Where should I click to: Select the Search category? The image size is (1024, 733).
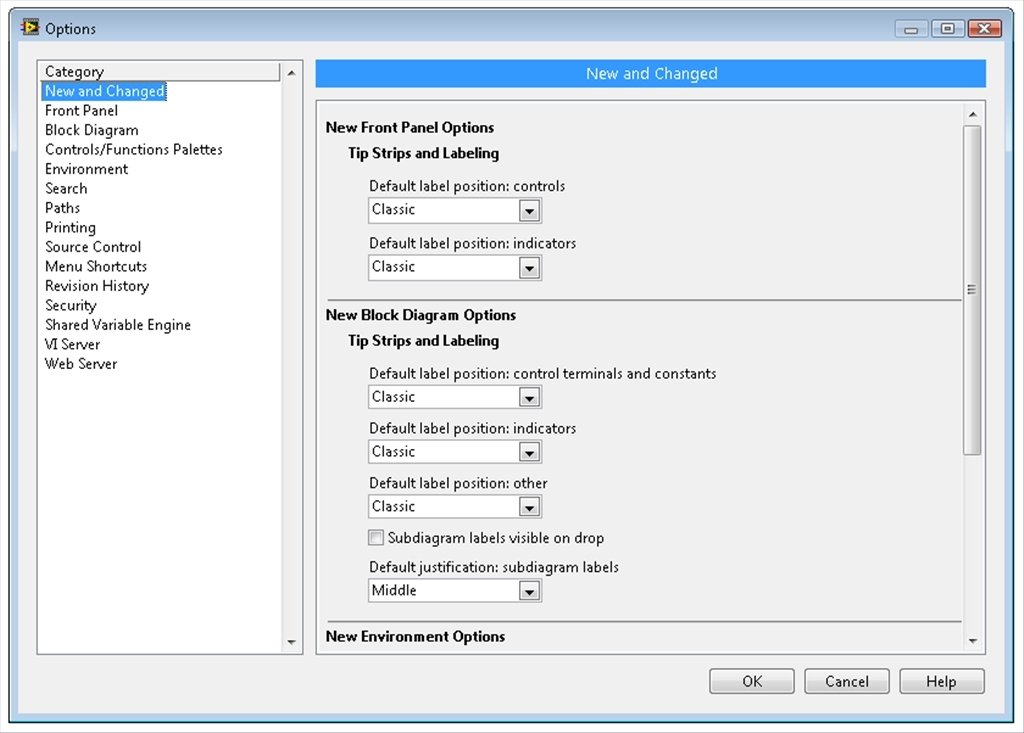click(66, 189)
